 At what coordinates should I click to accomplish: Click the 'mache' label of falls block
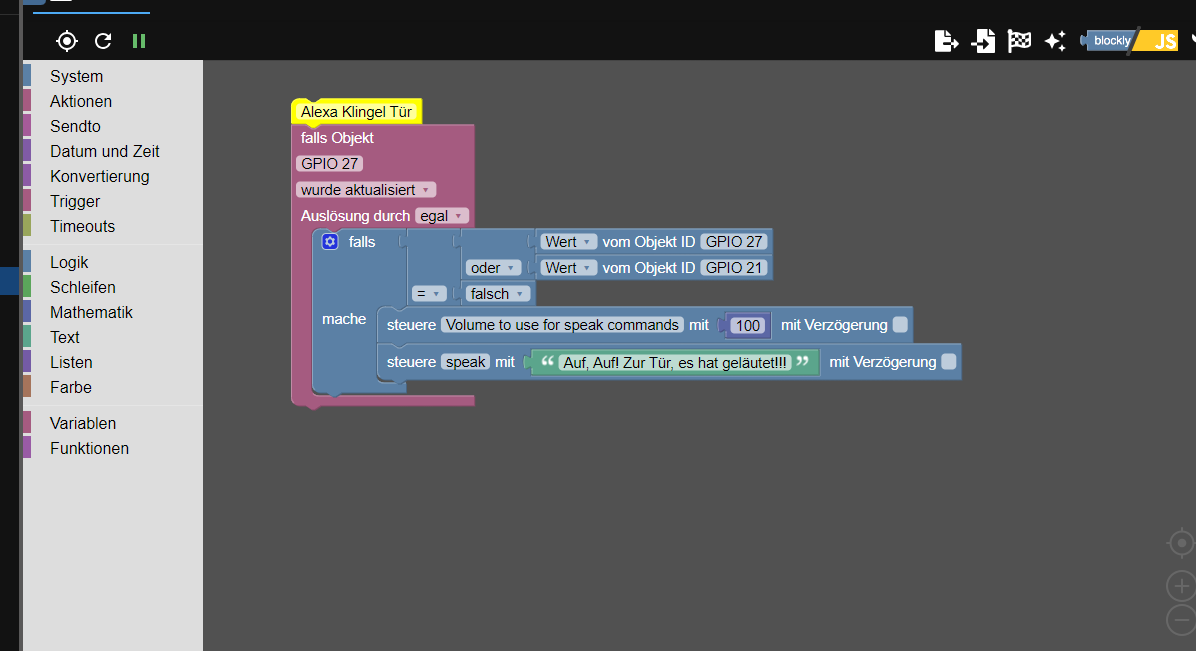(344, 319)
